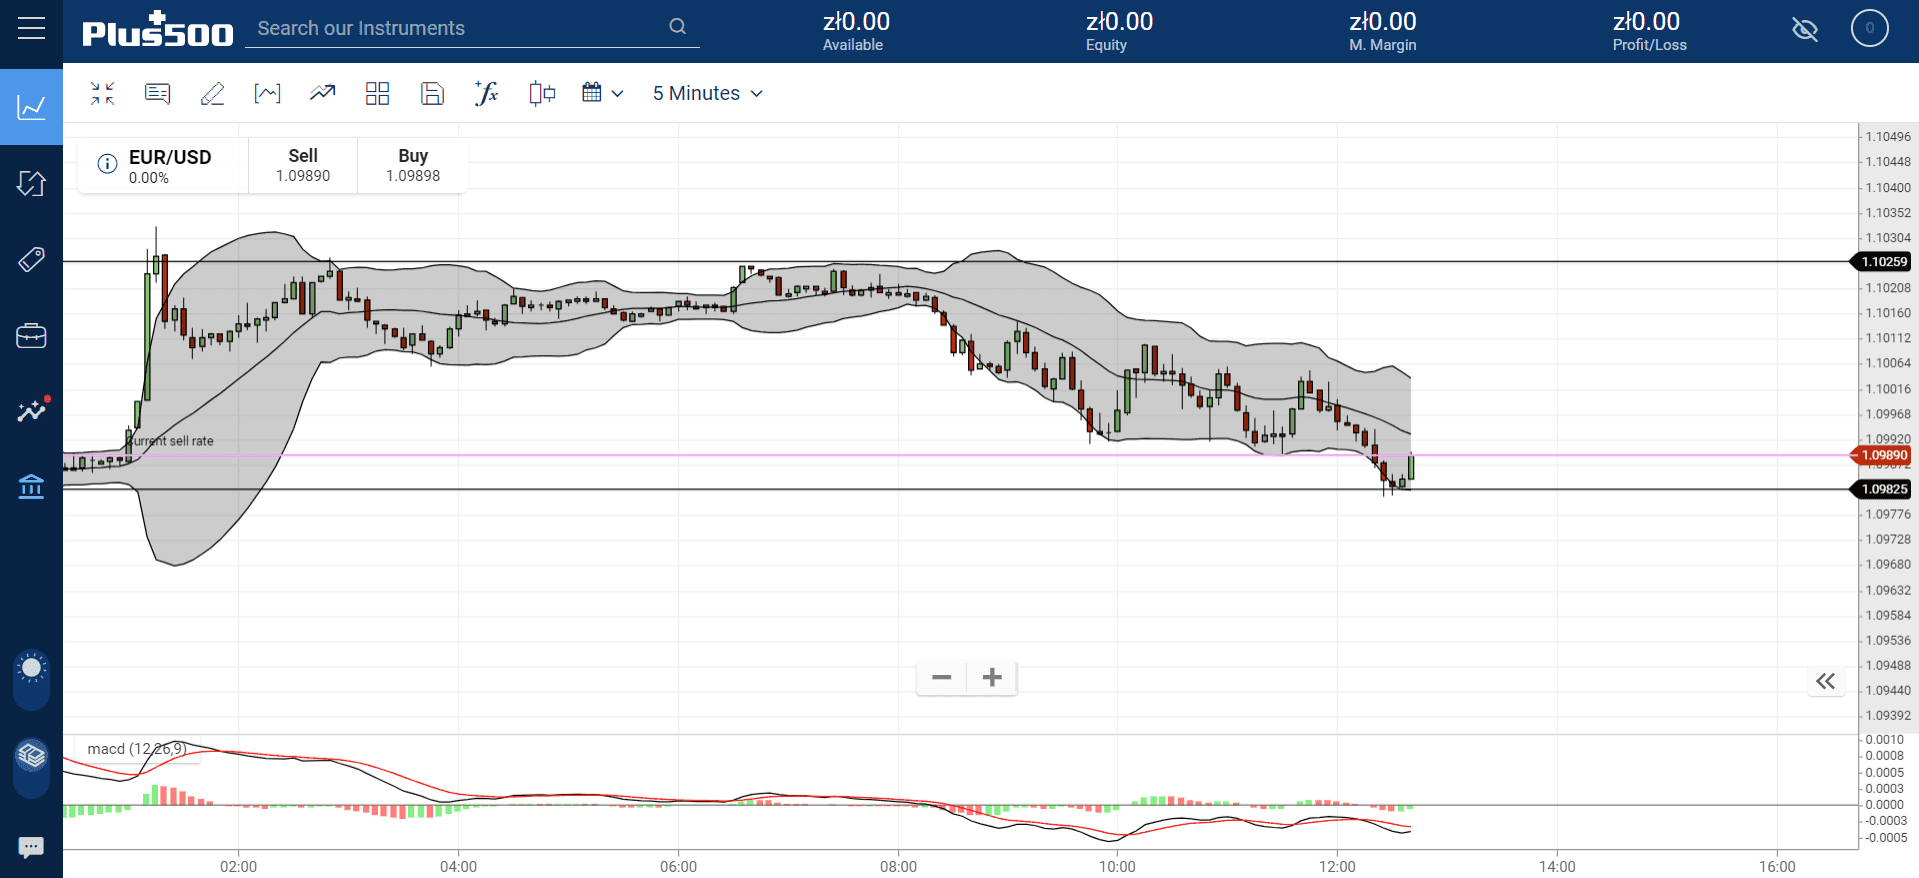Zoom in the chart with plus button
Image resolution: width=1919 pixels, height=878 pixels.
[x=992, y=678]
